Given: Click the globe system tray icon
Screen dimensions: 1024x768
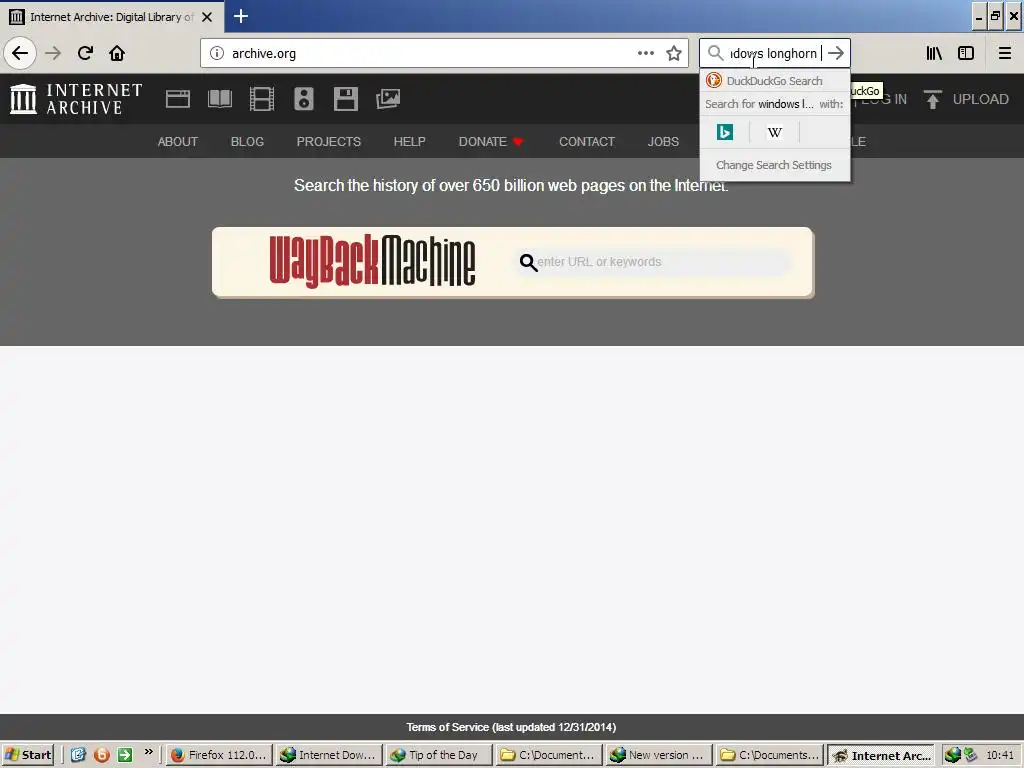Looking at the screenshot, I should pyautogui.click(x=952, y=755).
